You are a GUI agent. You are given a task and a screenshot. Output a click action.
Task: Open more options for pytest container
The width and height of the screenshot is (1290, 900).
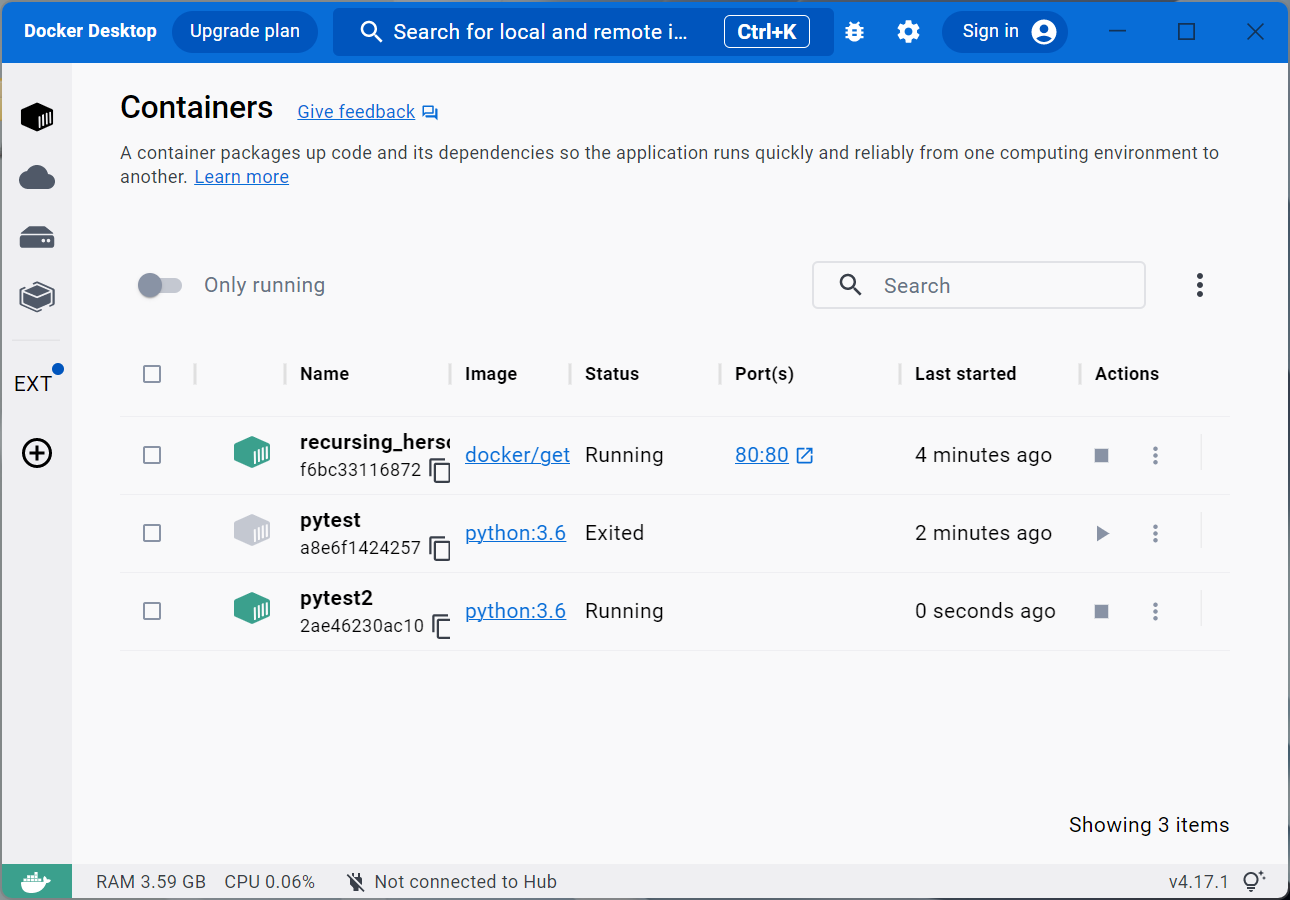1155,533
